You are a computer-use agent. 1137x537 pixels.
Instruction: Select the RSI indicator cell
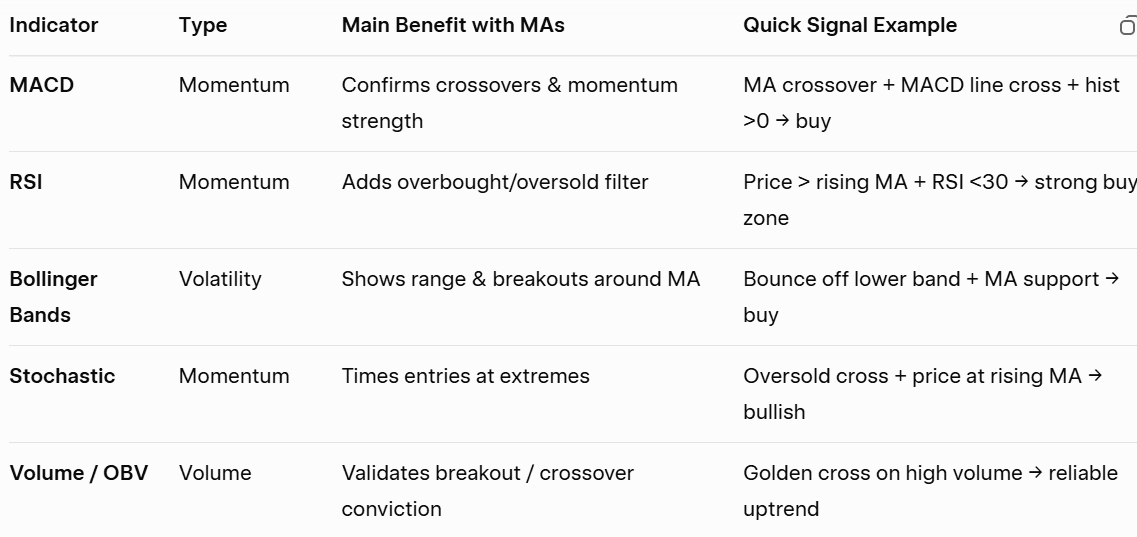click(26, 182)
